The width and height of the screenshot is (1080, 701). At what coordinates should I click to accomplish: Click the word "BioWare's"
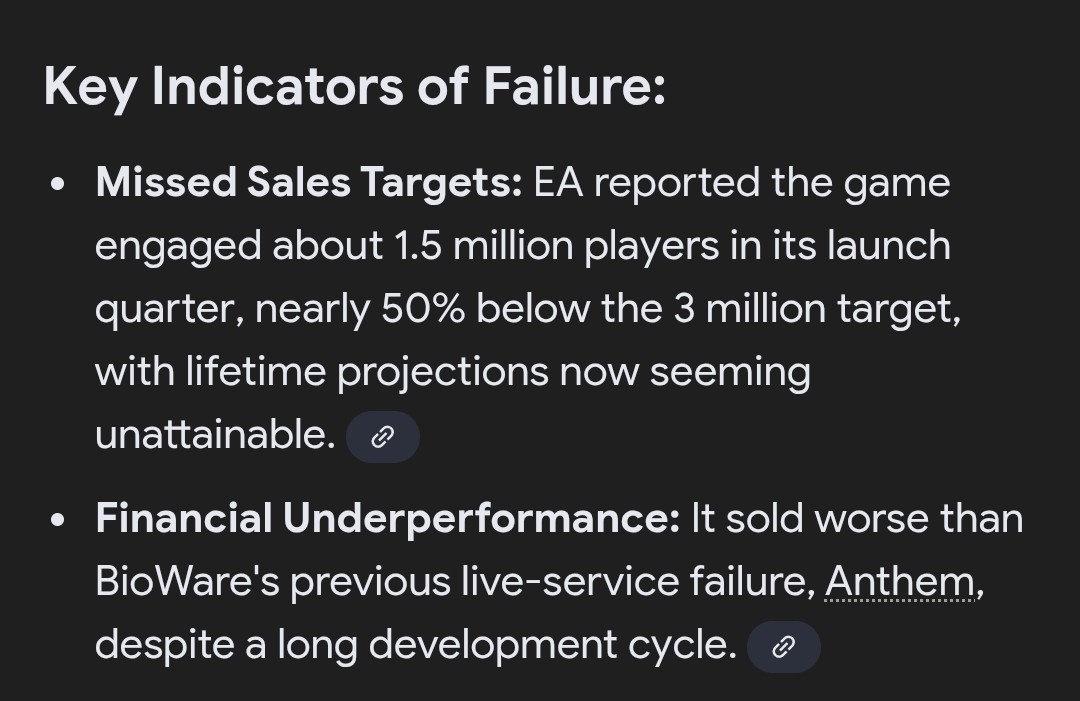click(187, 582)
